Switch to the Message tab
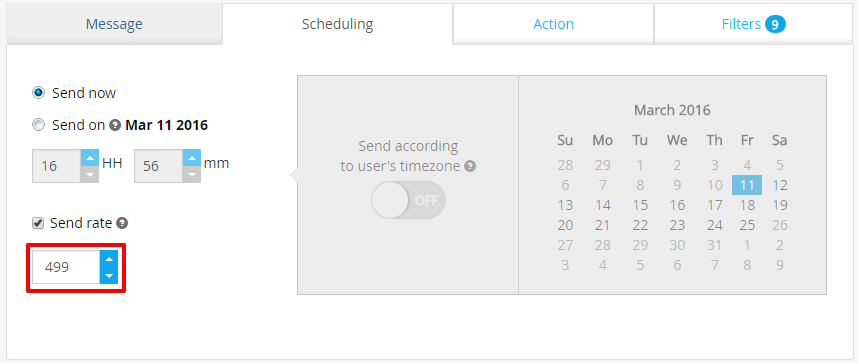This screenshot has height=363, width=858. [x=114, y=24]
